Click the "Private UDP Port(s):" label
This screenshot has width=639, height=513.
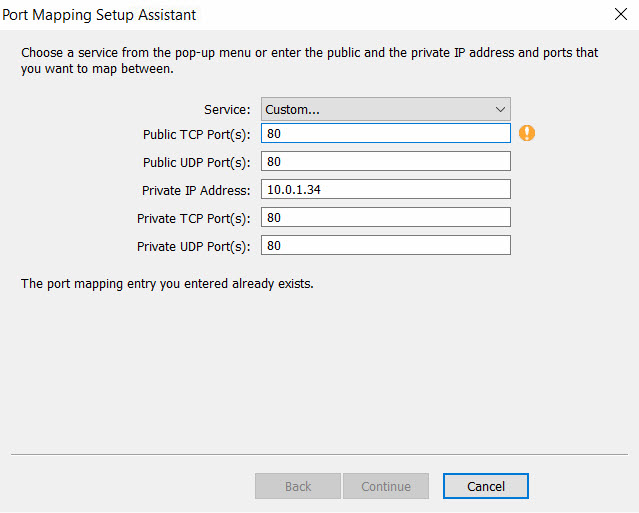(194, 246)
